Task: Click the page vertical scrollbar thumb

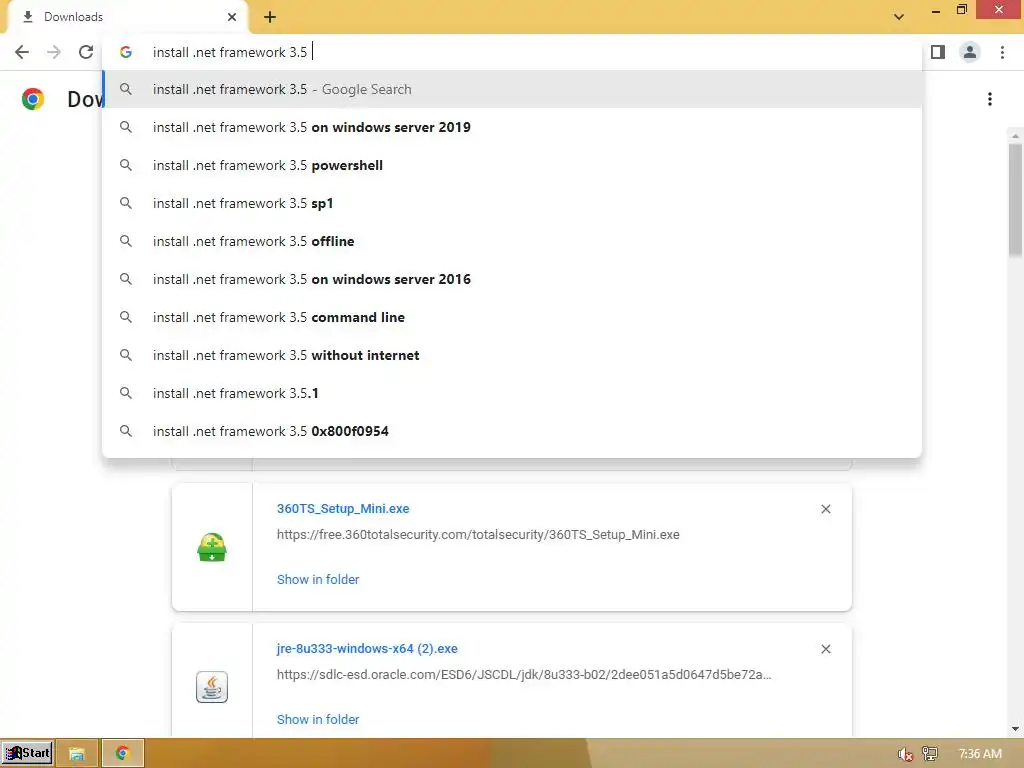Action: click(1015, 200)
